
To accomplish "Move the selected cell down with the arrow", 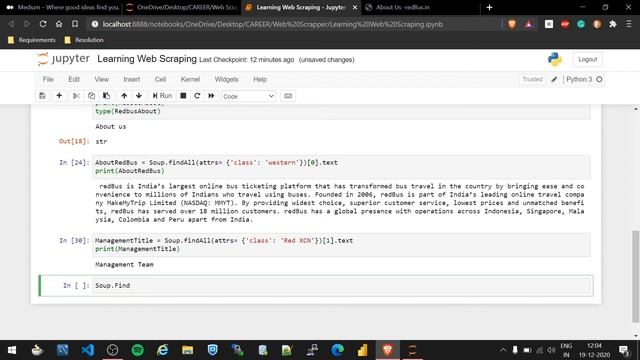I will click(x=139, y=96).
